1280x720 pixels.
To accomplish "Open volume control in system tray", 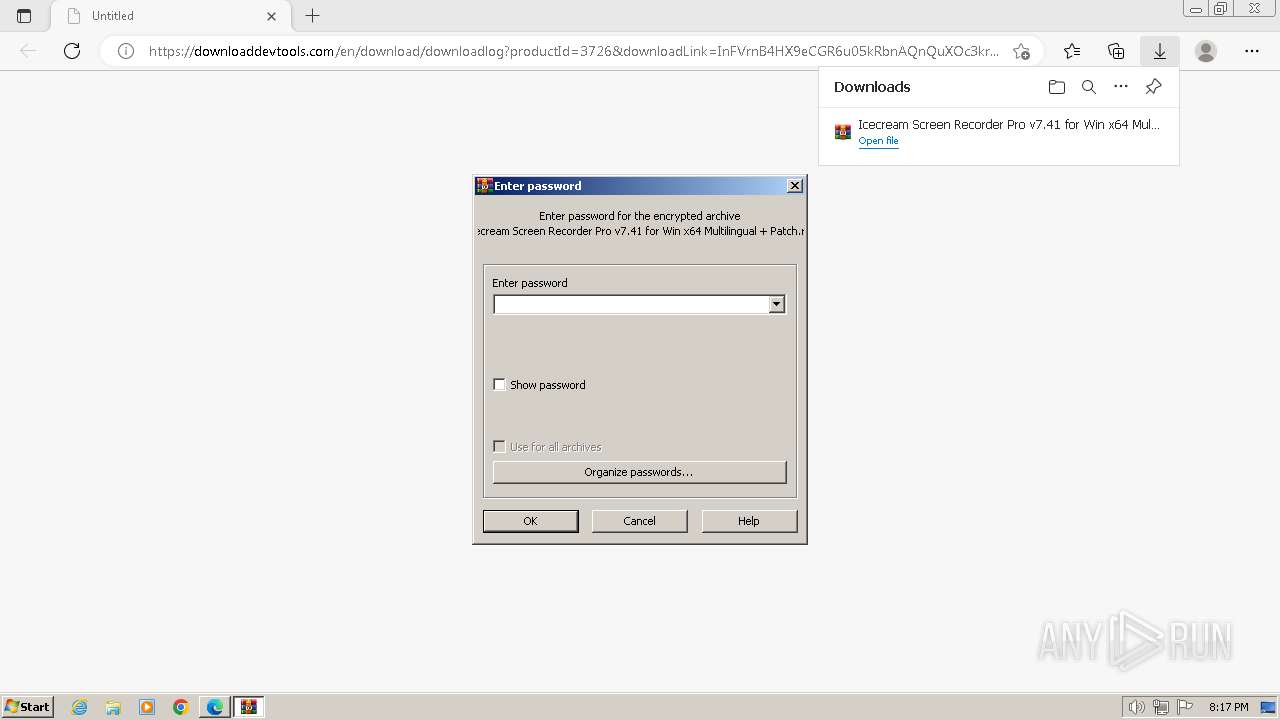I will [x=1137, y=707].
